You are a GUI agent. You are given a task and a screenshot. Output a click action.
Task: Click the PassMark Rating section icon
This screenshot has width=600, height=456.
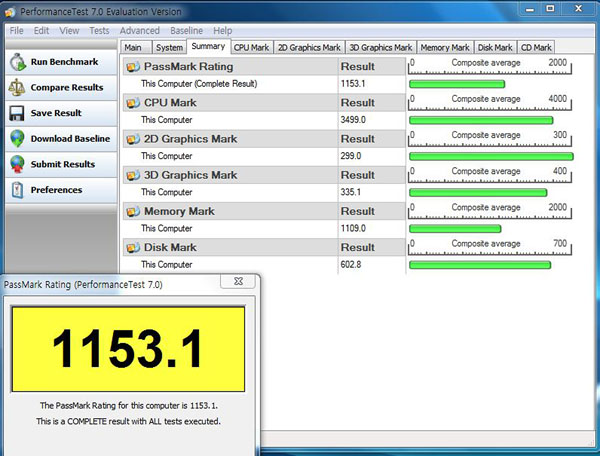pyautogui.click(x=133, y=67)
